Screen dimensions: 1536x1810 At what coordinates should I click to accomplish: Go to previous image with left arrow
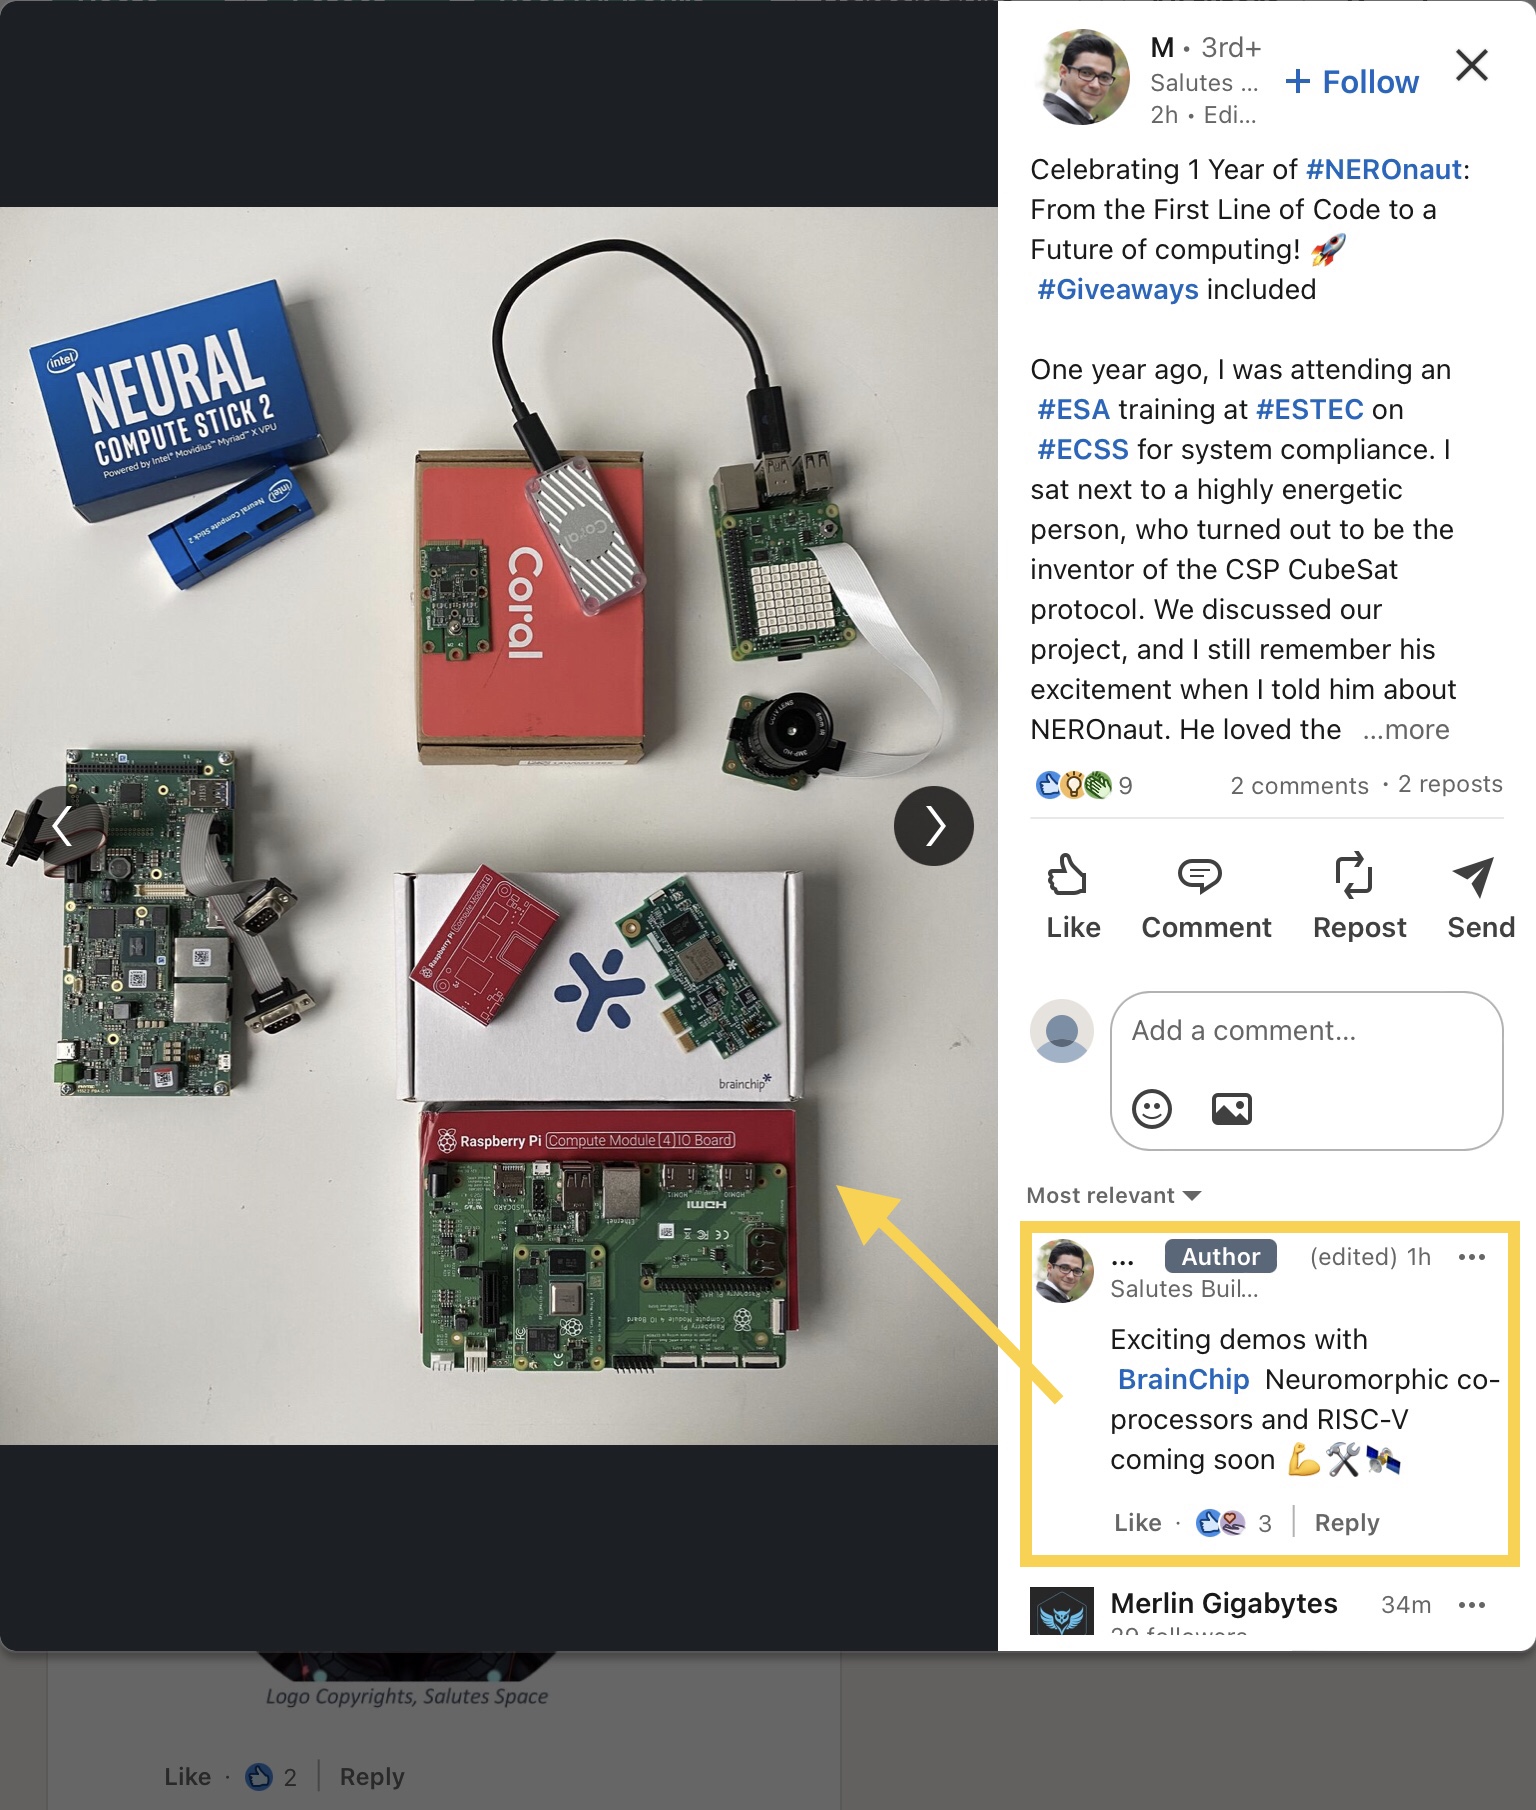(x=62, y=826)
